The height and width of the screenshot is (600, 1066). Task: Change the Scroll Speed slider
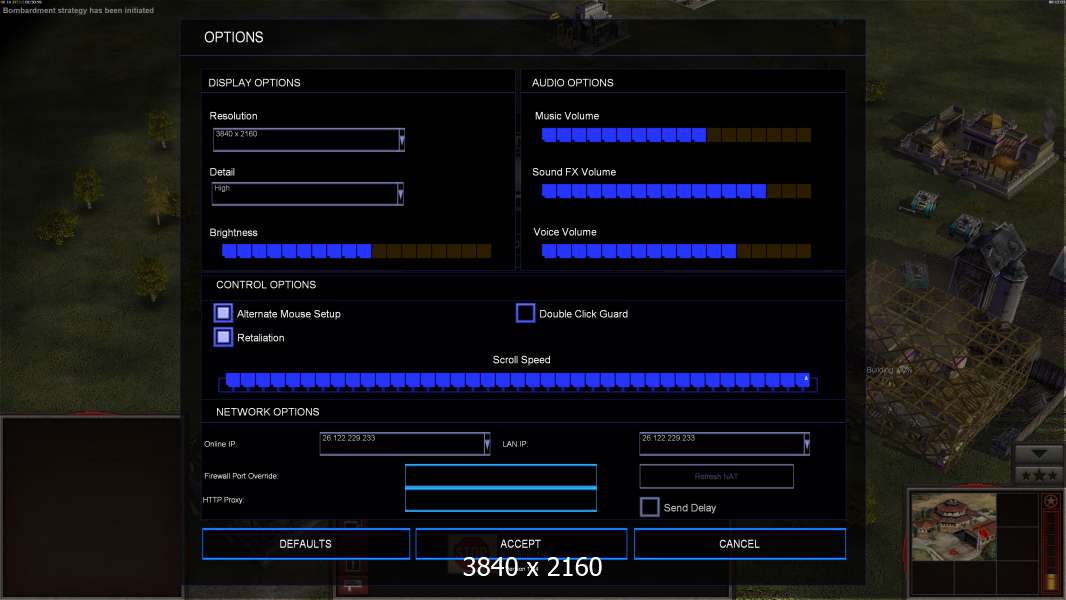click(x=517, y=381)
